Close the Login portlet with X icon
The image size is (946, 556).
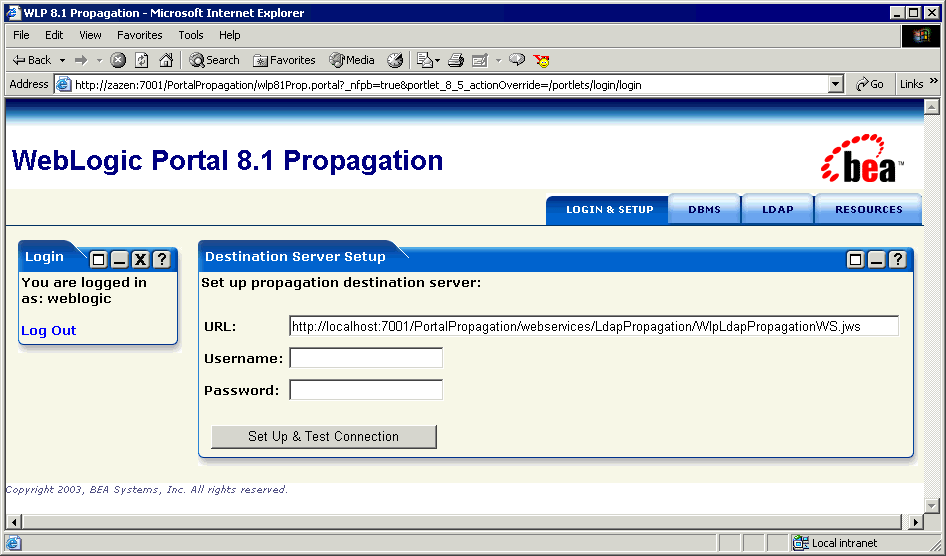pos(141,260)
